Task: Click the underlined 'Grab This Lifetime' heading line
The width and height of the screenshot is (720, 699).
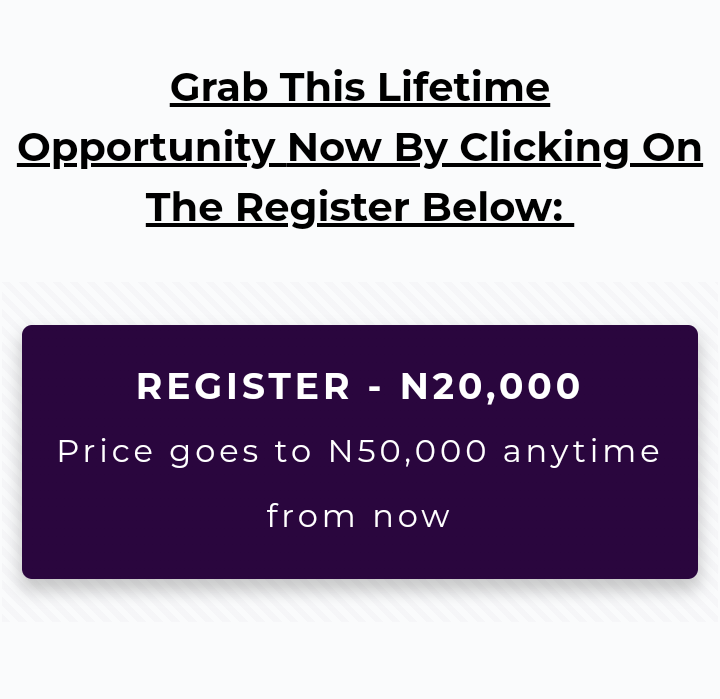Action: tap(360, 88)
